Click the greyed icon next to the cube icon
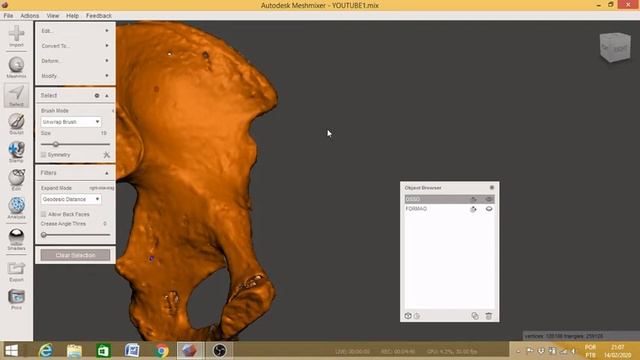The width and height of the screenshot is (640, 360). [417, 316]
